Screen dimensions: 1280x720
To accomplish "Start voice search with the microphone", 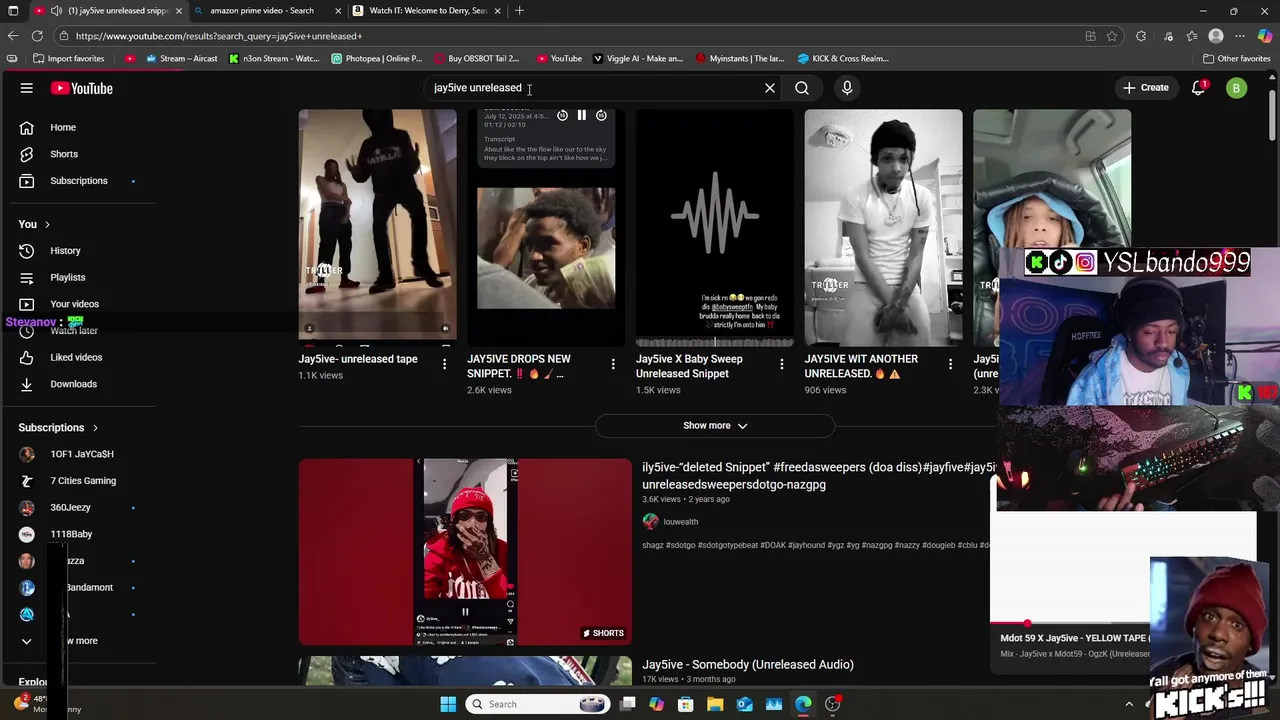I will coord(847,88).
